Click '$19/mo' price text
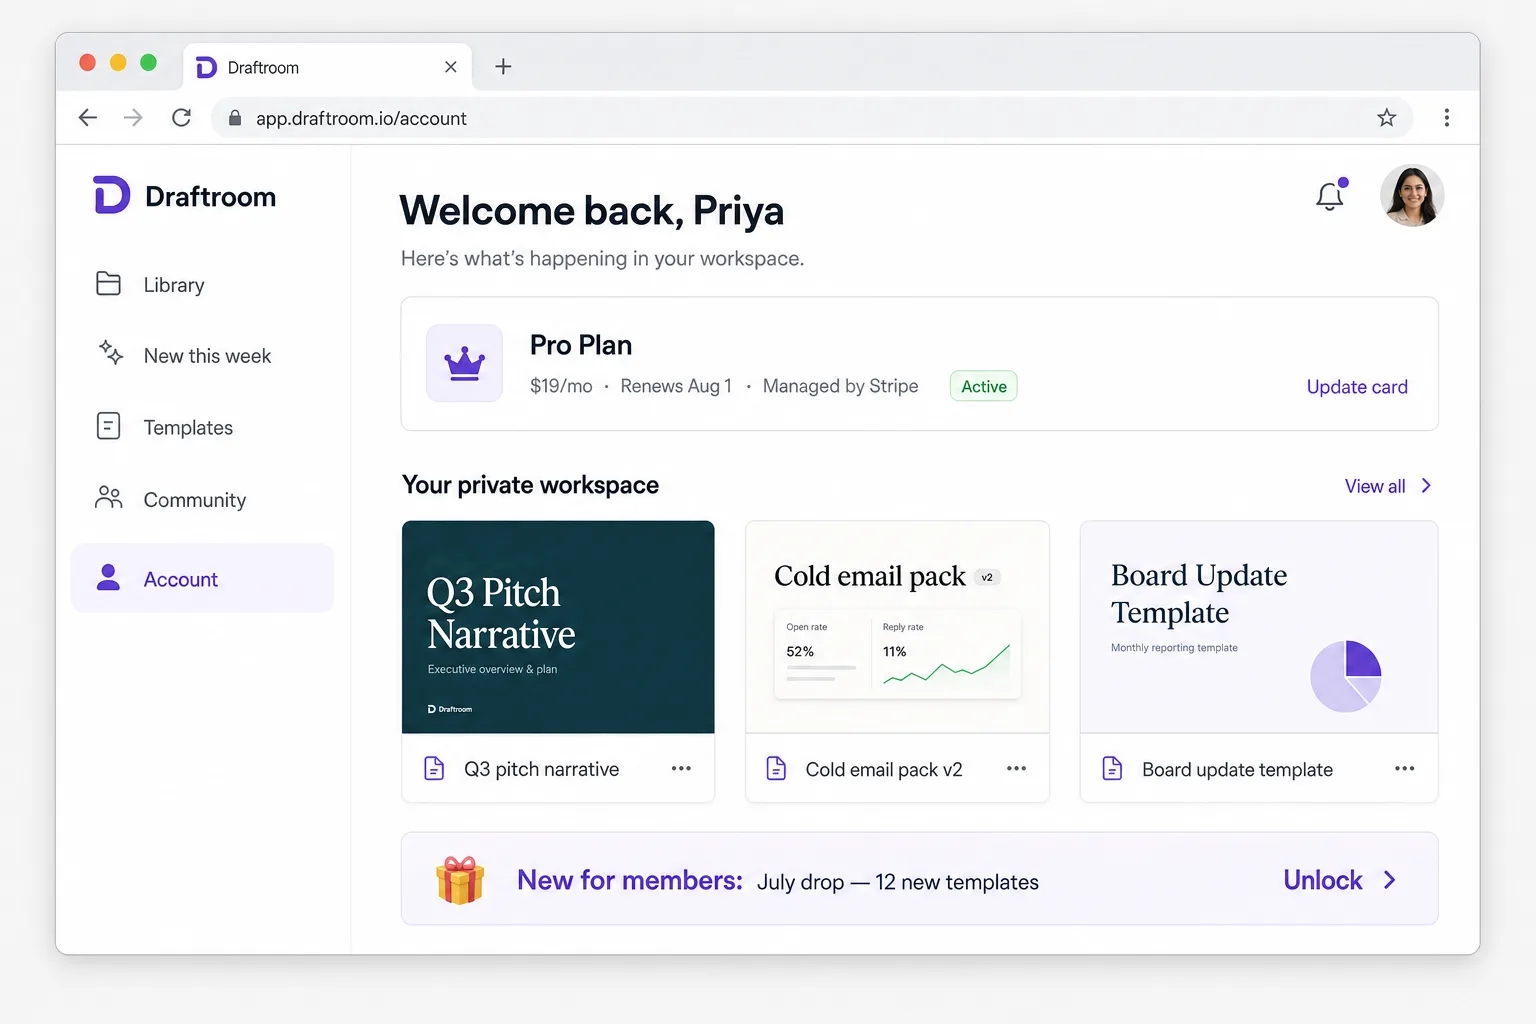Screen dimensions: 1536x1024 pyautogui.click(x=561, y=386)
